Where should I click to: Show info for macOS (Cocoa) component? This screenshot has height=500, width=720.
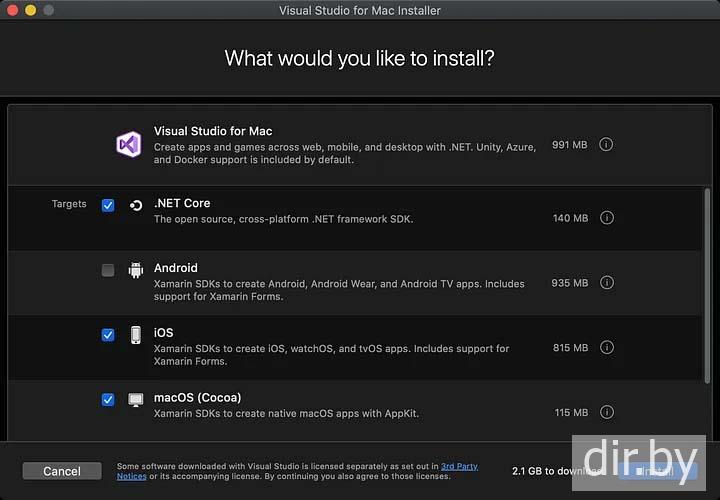[606, 412]
